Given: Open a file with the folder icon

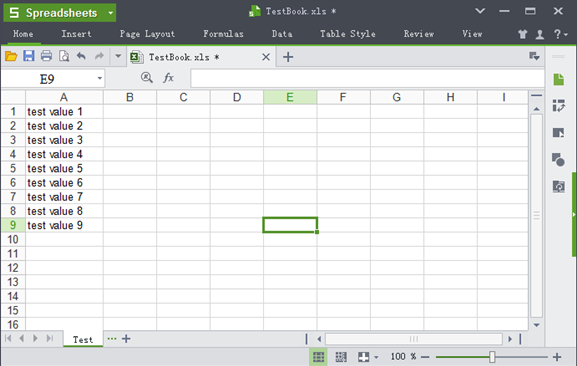Looking at the screenshot, I should click(x=11, y=56).
